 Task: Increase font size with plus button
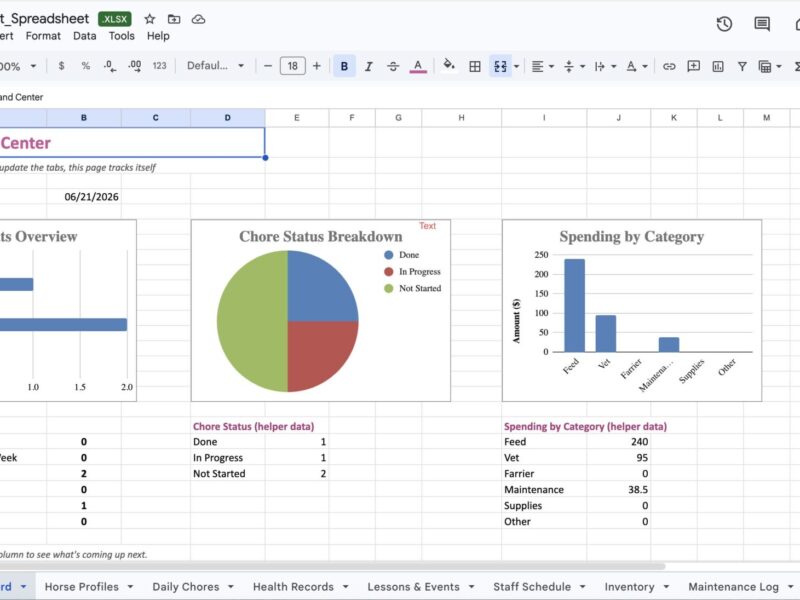pos(317,66)
